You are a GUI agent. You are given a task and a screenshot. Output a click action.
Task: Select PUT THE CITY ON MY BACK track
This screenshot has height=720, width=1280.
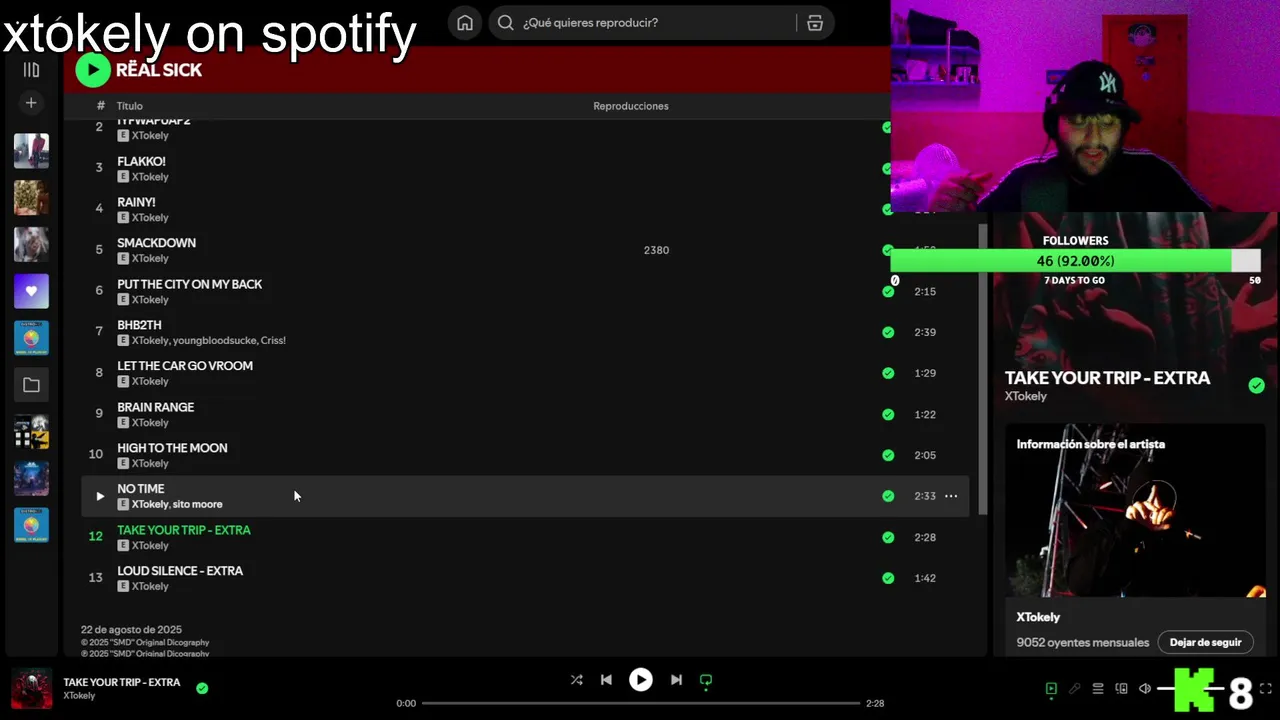tap(189, 284)
